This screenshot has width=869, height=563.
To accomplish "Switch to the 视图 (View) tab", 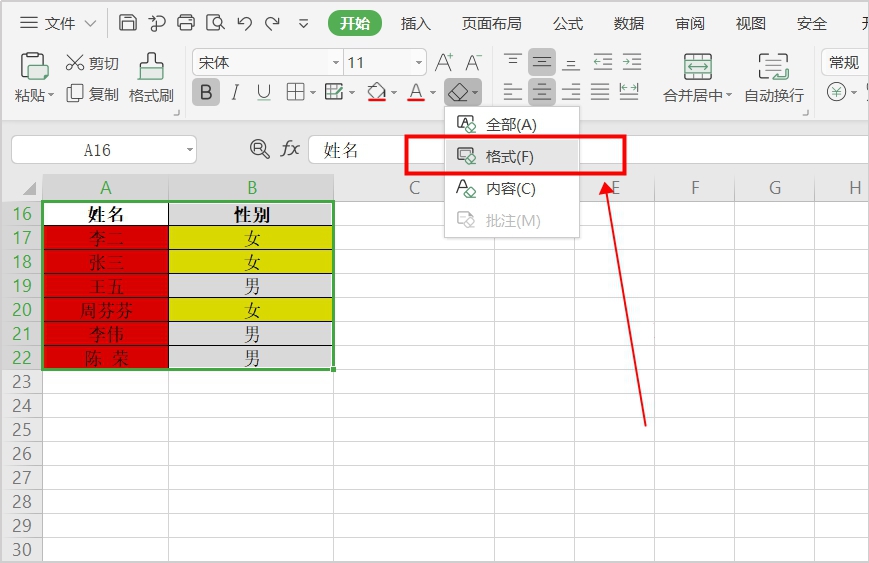I will [751, 23].
